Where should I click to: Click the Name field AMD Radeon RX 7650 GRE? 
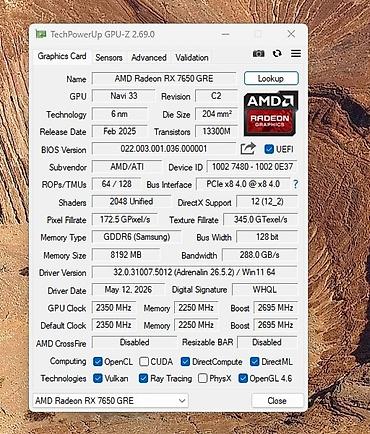(164, 79)
